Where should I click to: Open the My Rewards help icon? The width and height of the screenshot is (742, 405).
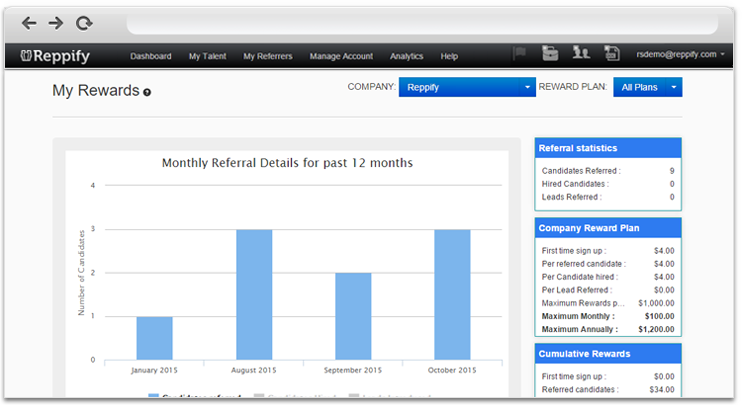[x=147, y=92]
